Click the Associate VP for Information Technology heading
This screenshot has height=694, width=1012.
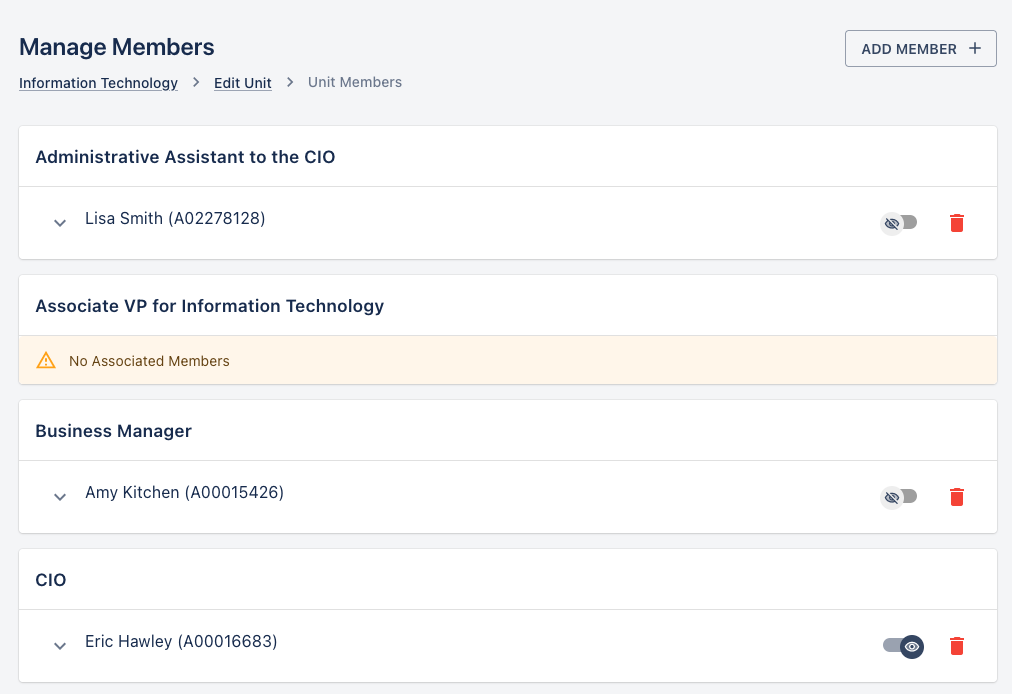pyautogui.click(x=209, y=306)
